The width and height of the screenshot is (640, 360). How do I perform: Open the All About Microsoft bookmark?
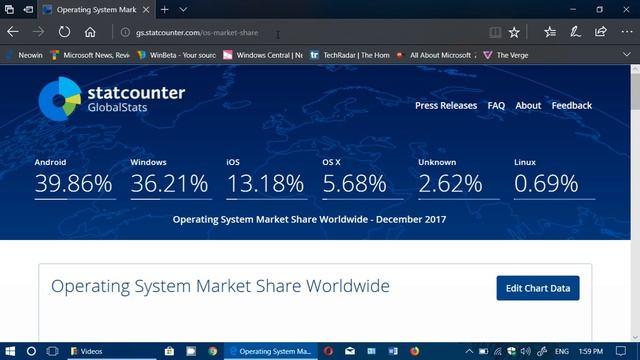click(436, 55)
